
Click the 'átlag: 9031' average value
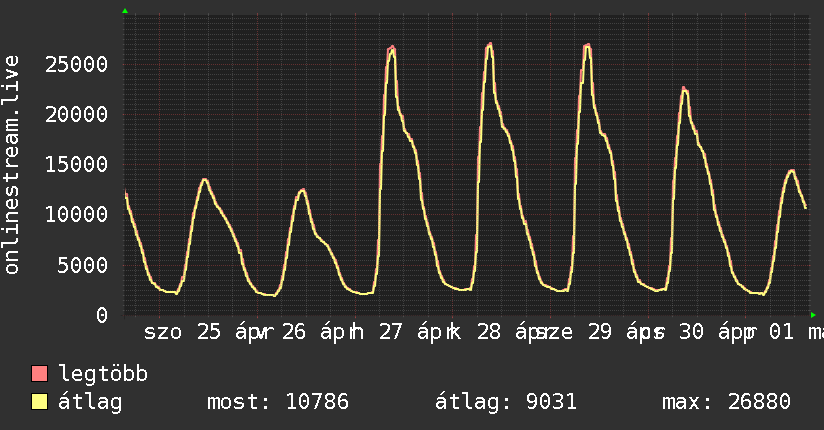click(506, 402)
